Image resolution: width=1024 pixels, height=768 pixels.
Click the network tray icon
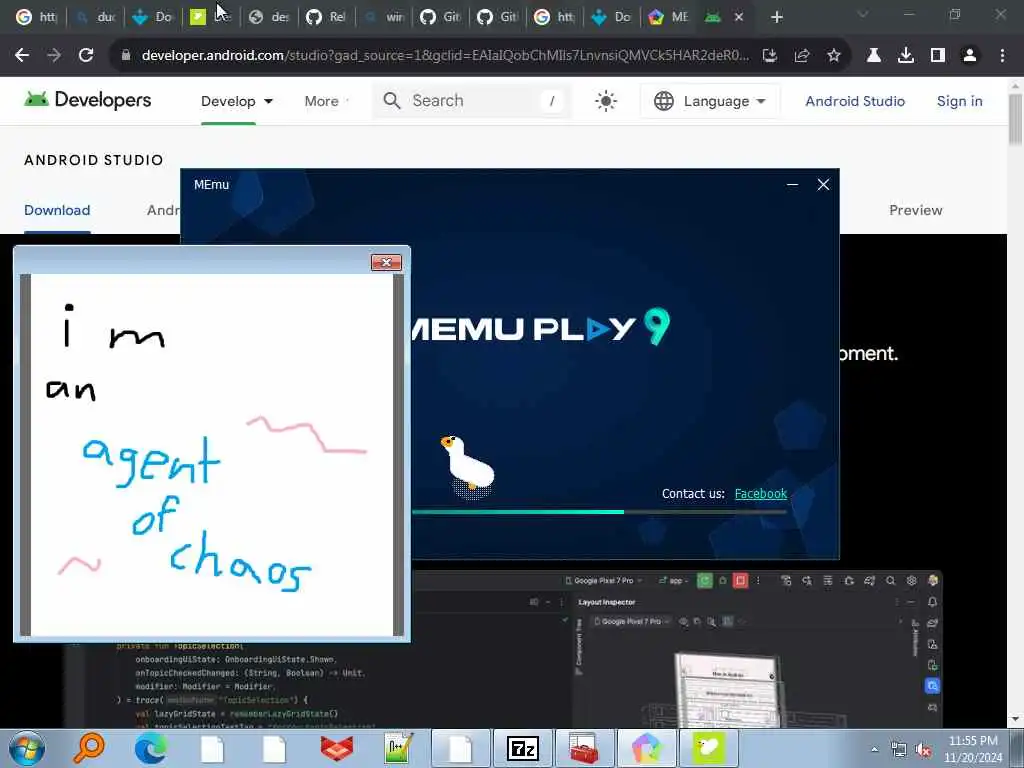(899, 750)
